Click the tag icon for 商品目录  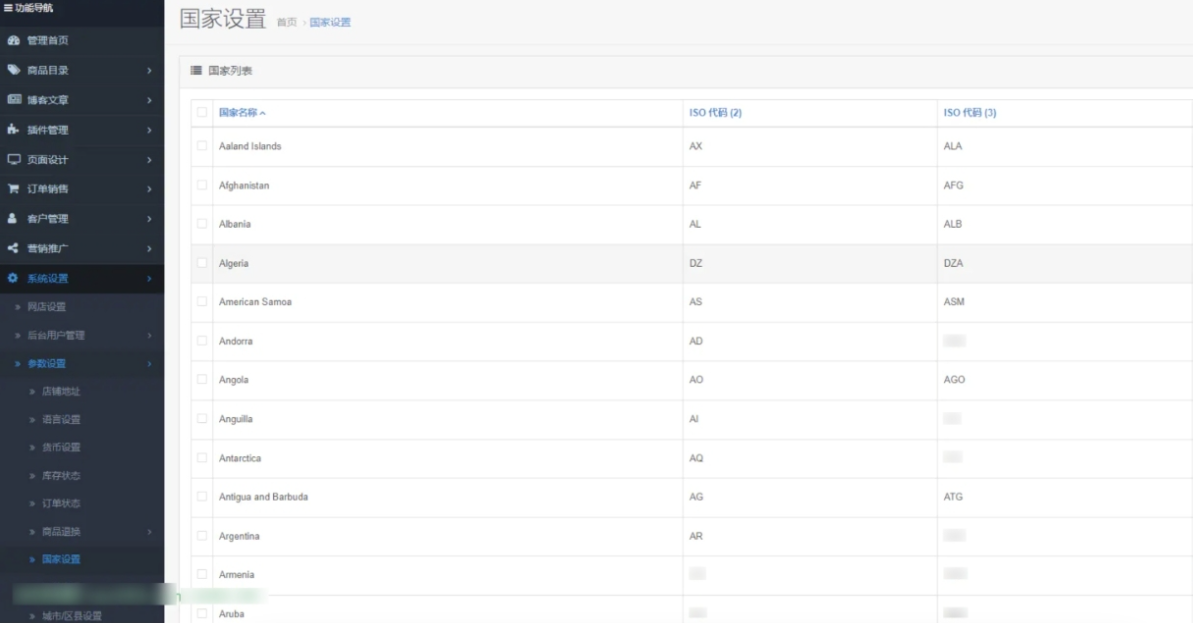click(13, 70)
